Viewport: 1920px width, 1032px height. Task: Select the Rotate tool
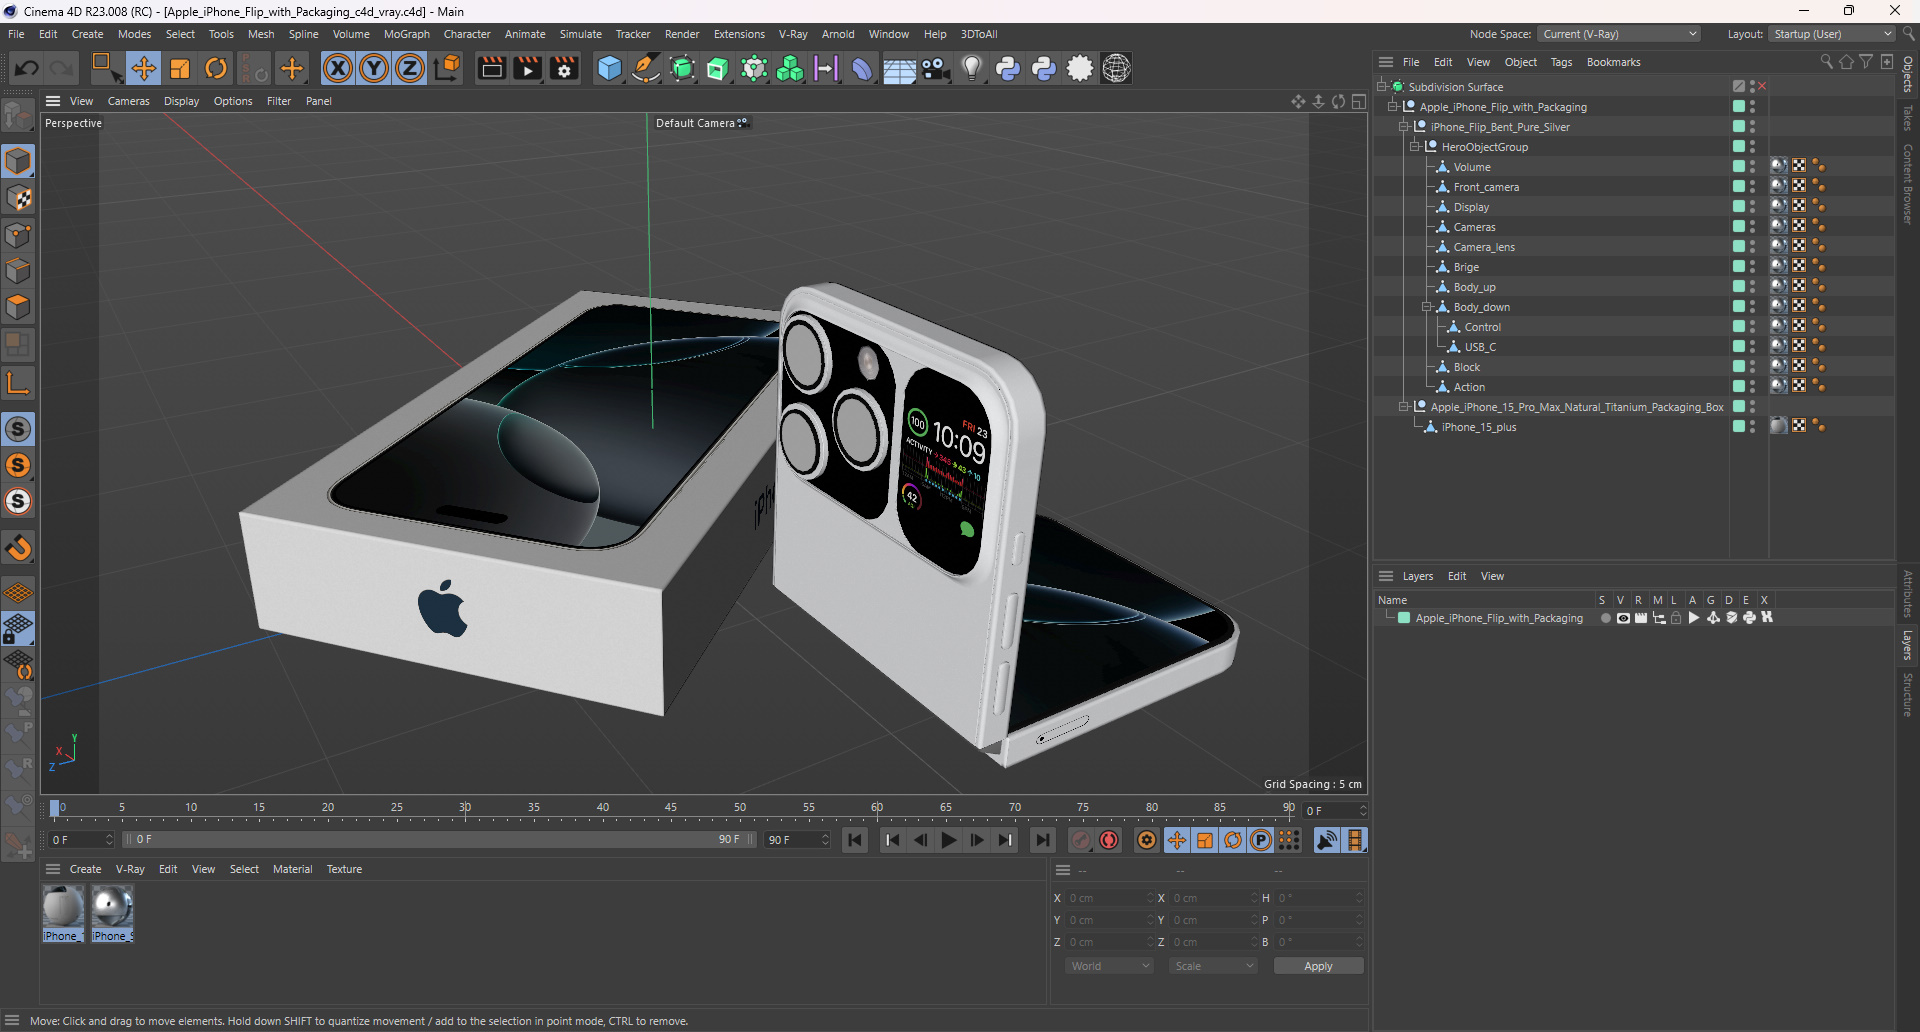pos(216,68)
